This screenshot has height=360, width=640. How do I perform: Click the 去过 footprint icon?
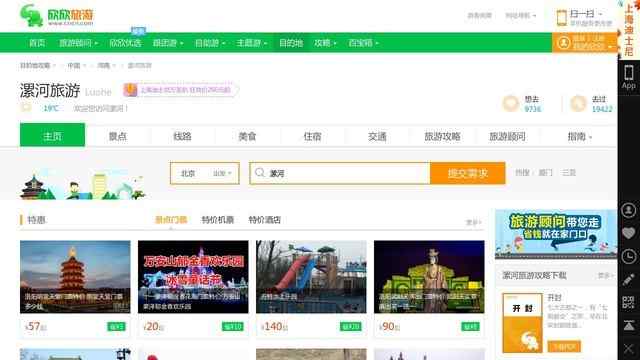[x=578, y=104]
